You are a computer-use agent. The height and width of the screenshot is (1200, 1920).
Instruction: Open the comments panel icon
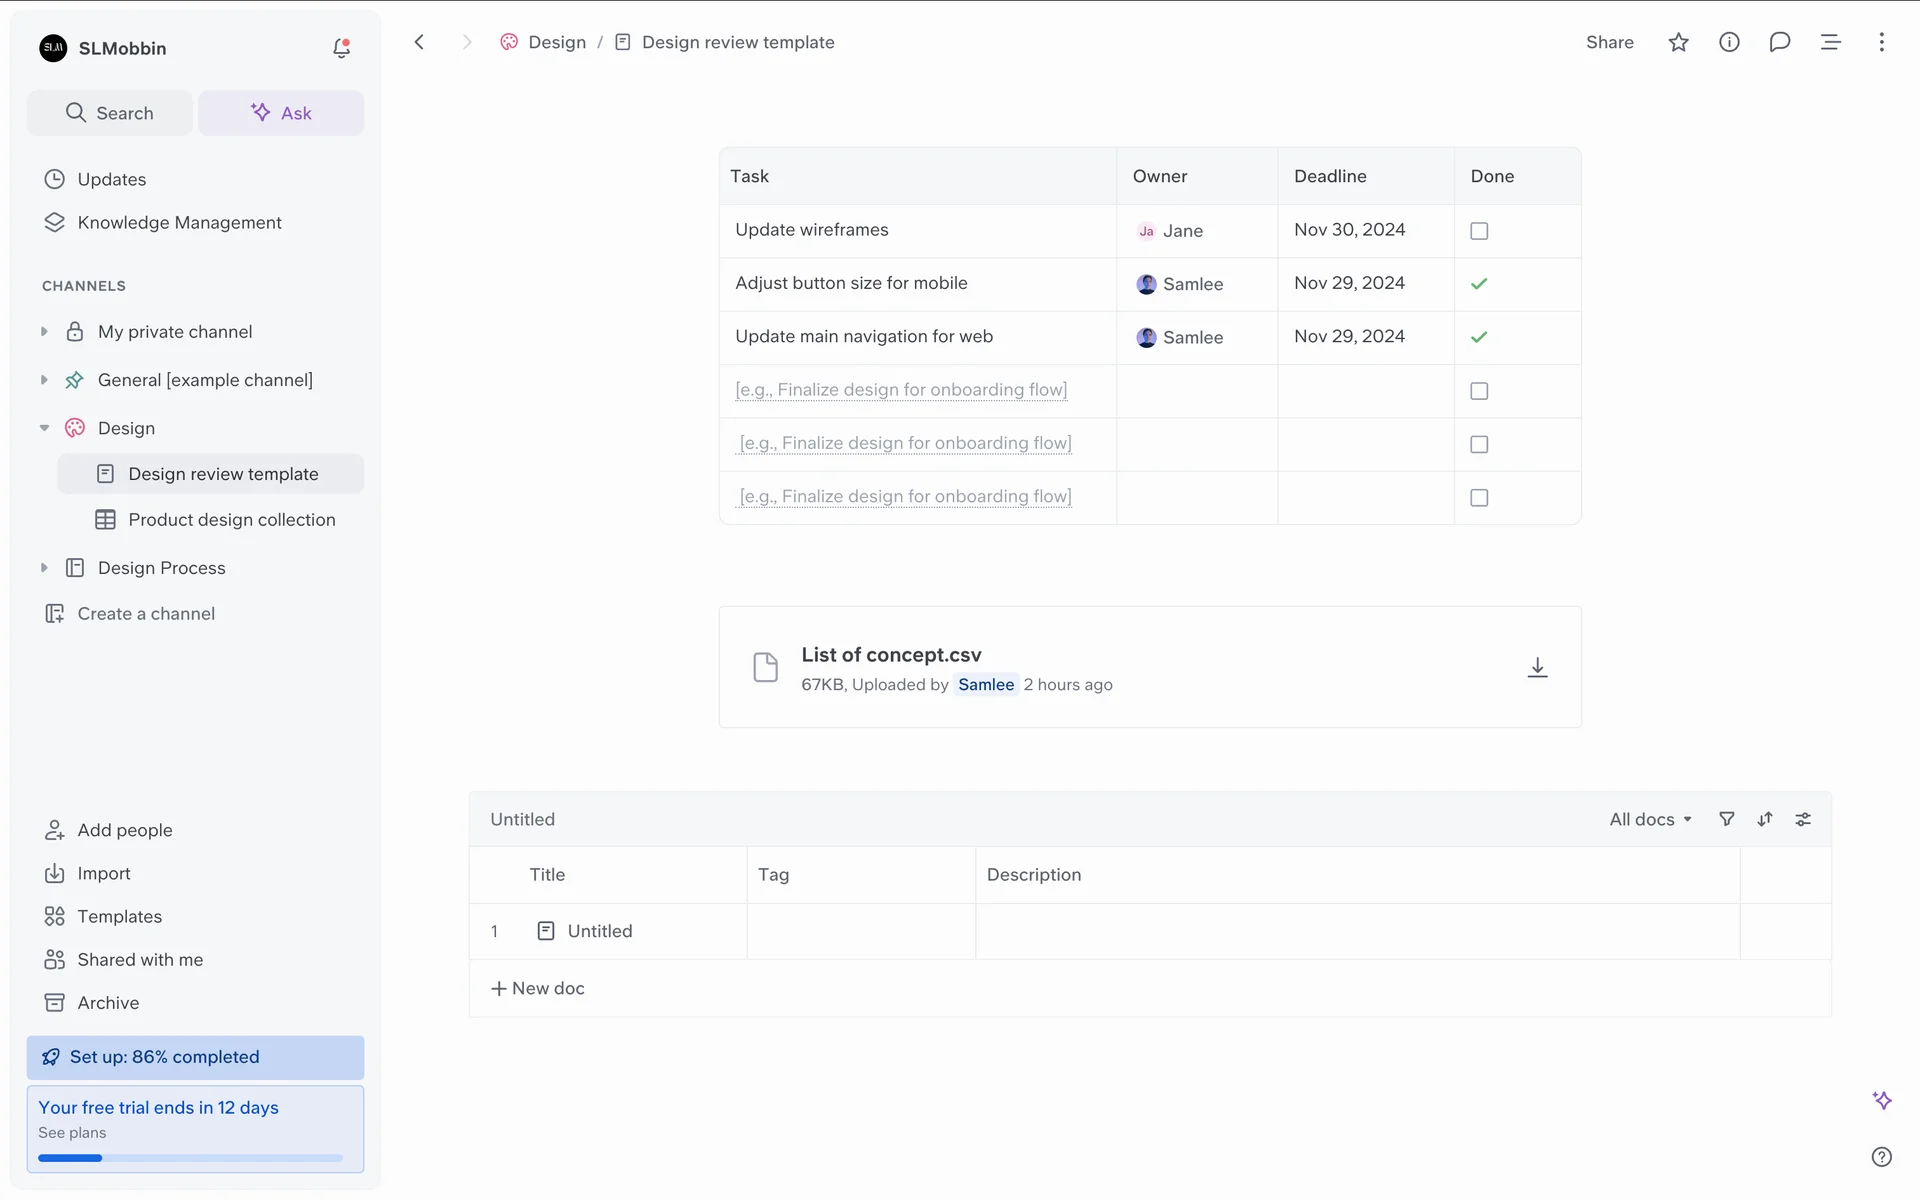1779,42
